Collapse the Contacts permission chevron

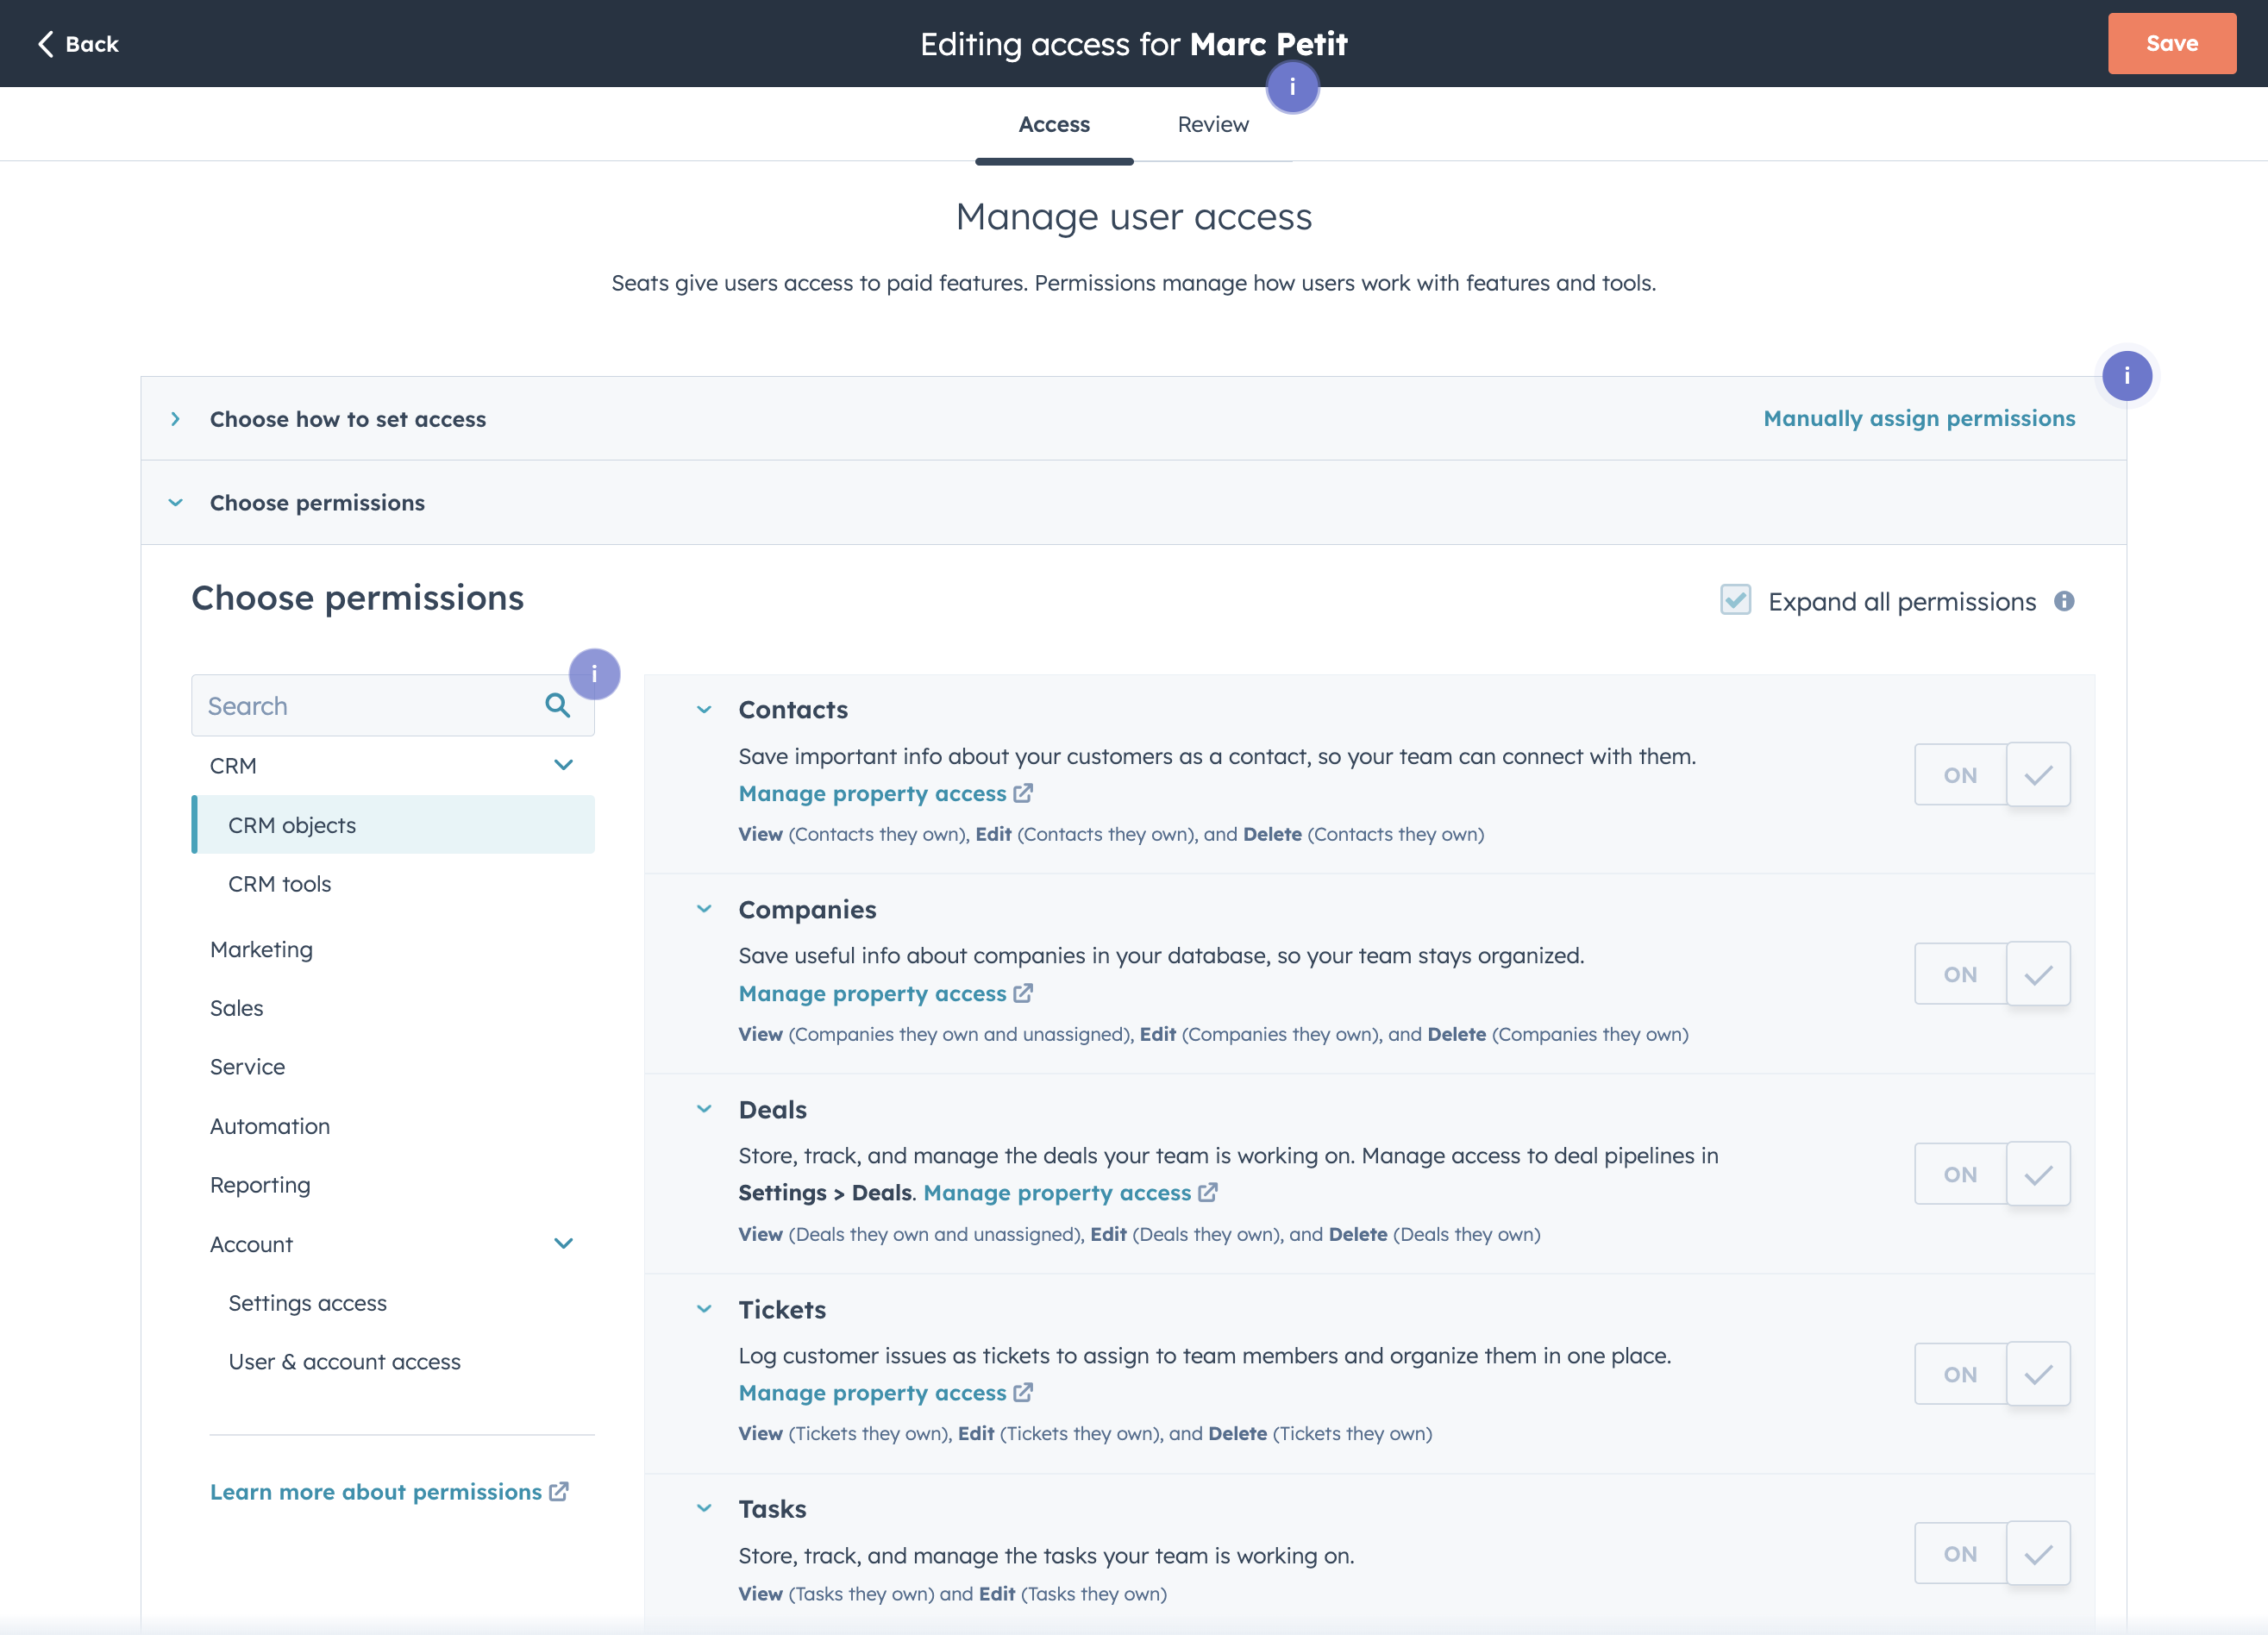[x=704, y=710]
